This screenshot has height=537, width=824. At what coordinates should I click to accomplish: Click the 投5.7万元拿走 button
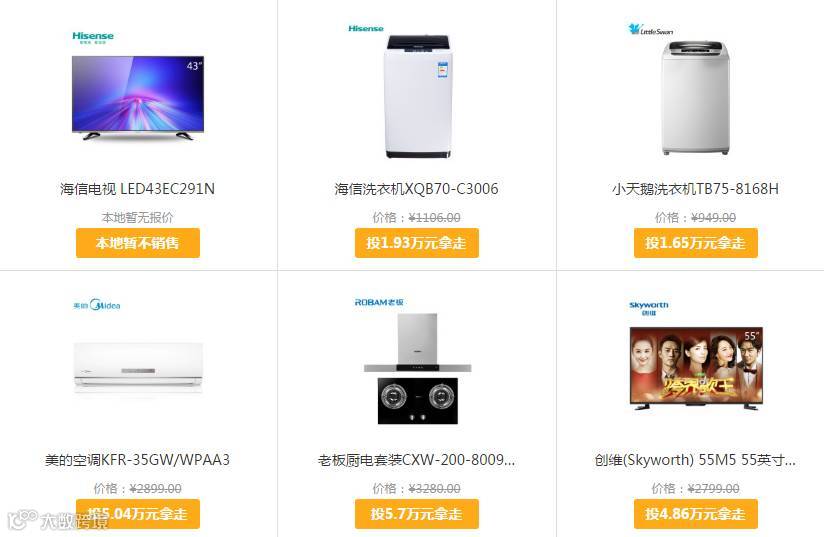[x=417, y=513]
